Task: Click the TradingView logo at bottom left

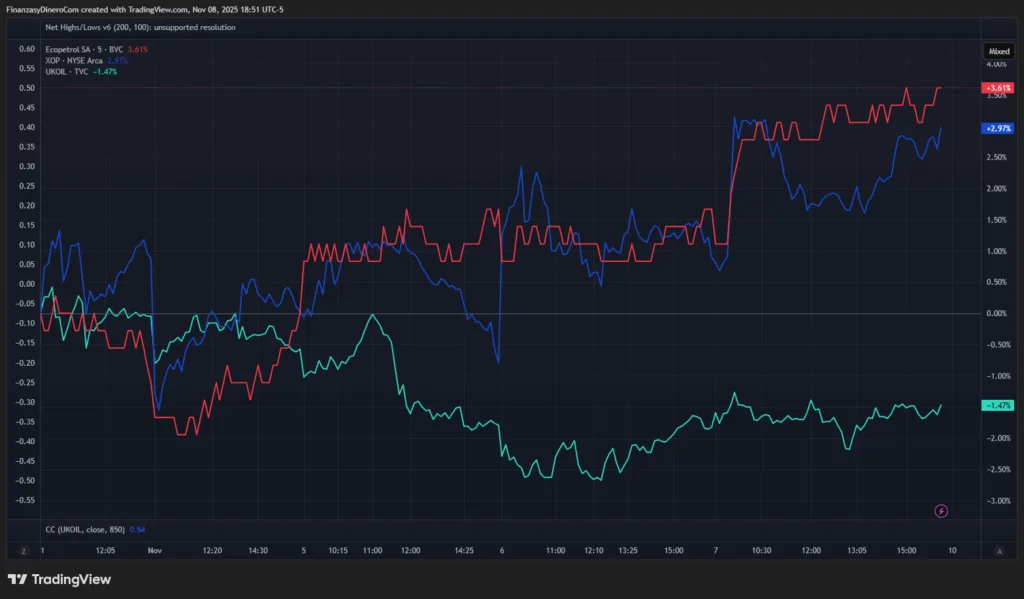Action: click(59, 579)
